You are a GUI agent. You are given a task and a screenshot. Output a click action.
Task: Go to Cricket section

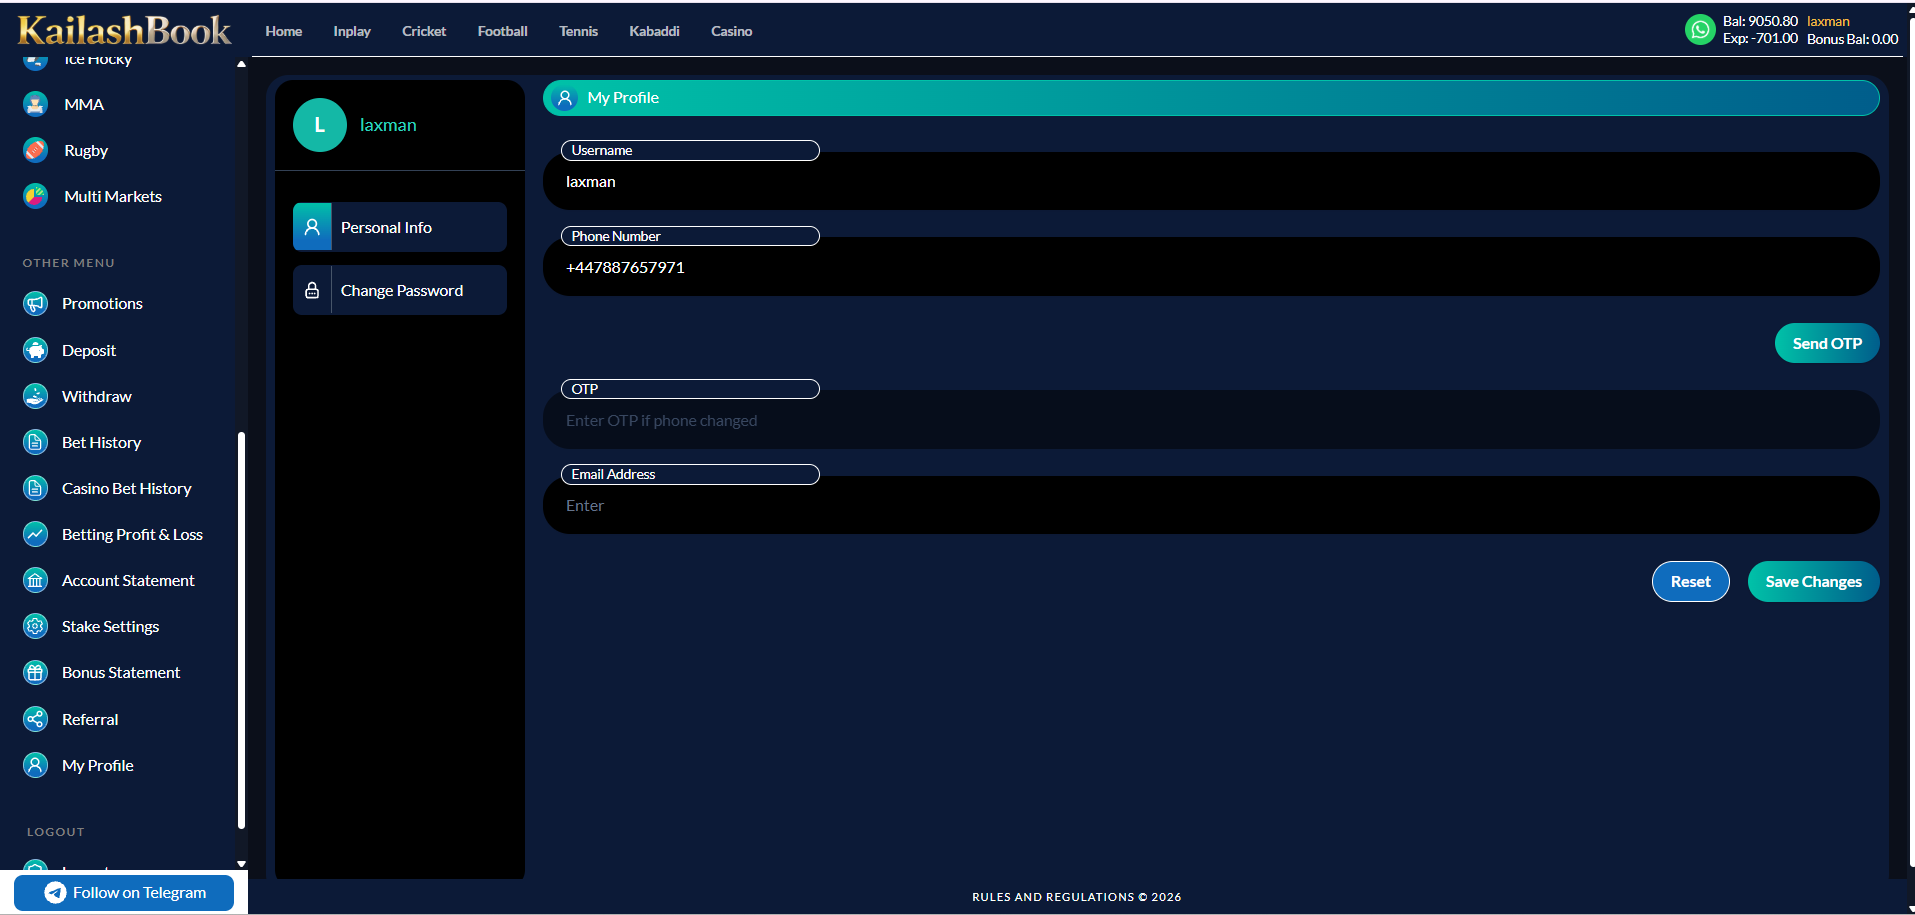click(424, 31)
